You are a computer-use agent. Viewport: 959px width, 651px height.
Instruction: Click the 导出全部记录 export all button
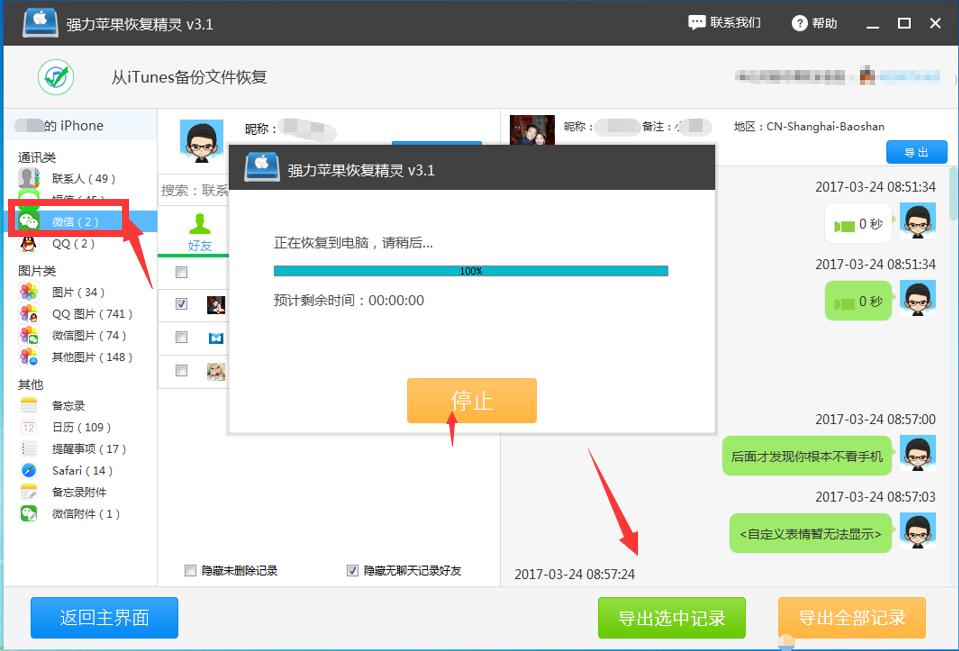(x=851, y=618)
